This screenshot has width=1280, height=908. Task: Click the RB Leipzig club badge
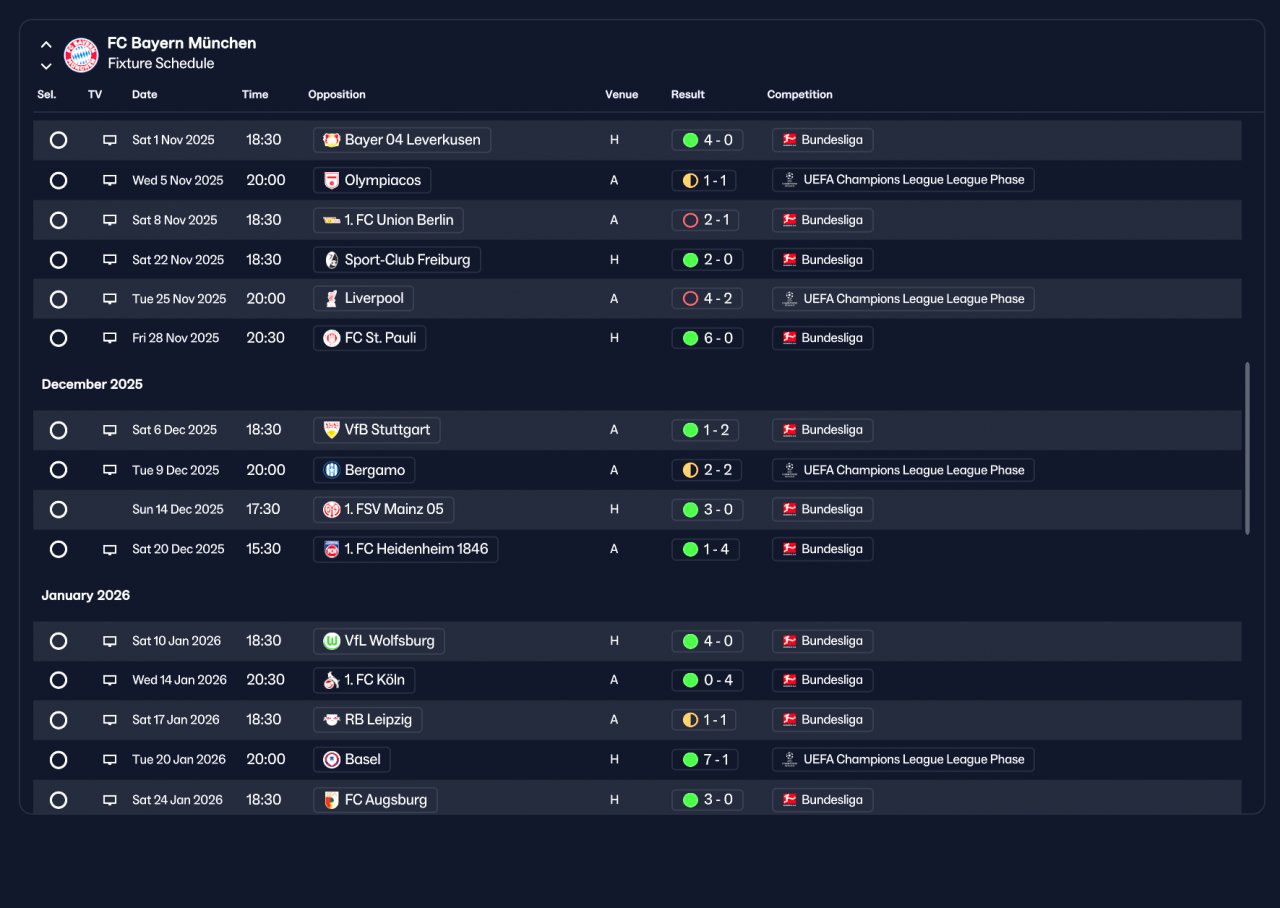tap(331, 720)
